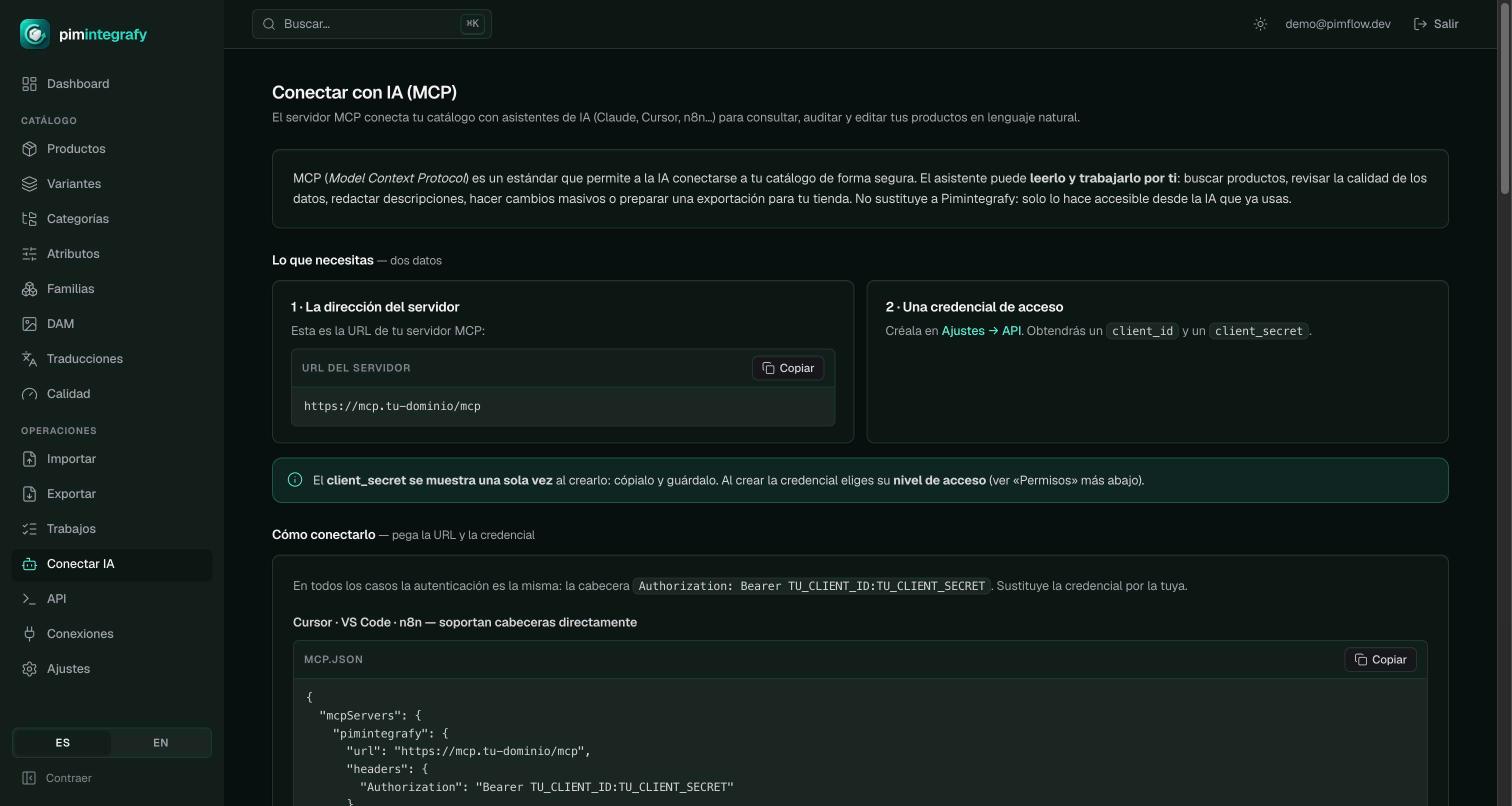Click the "CATÁLOGO" sidebar section header
This screenshot has width=1512, height=806.
[49, 121]
